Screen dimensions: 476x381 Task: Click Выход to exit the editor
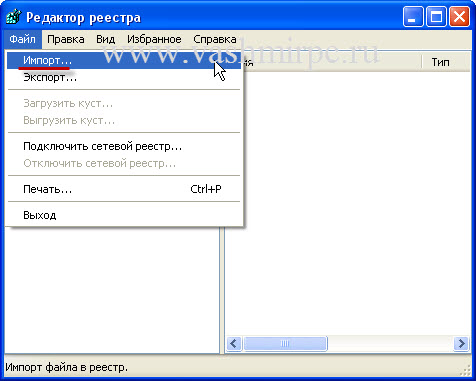pyautogui.click(x=124, y=215)
